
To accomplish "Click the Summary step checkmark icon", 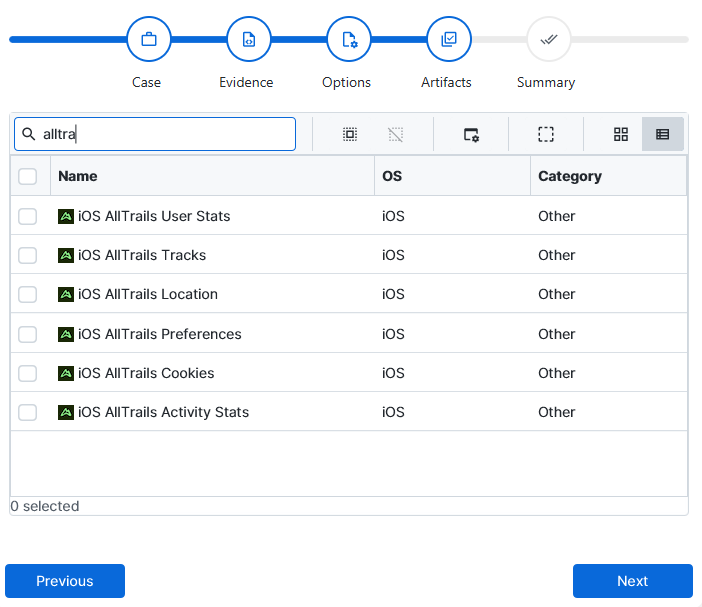I will pyautogui.click(x=549, y=40).
